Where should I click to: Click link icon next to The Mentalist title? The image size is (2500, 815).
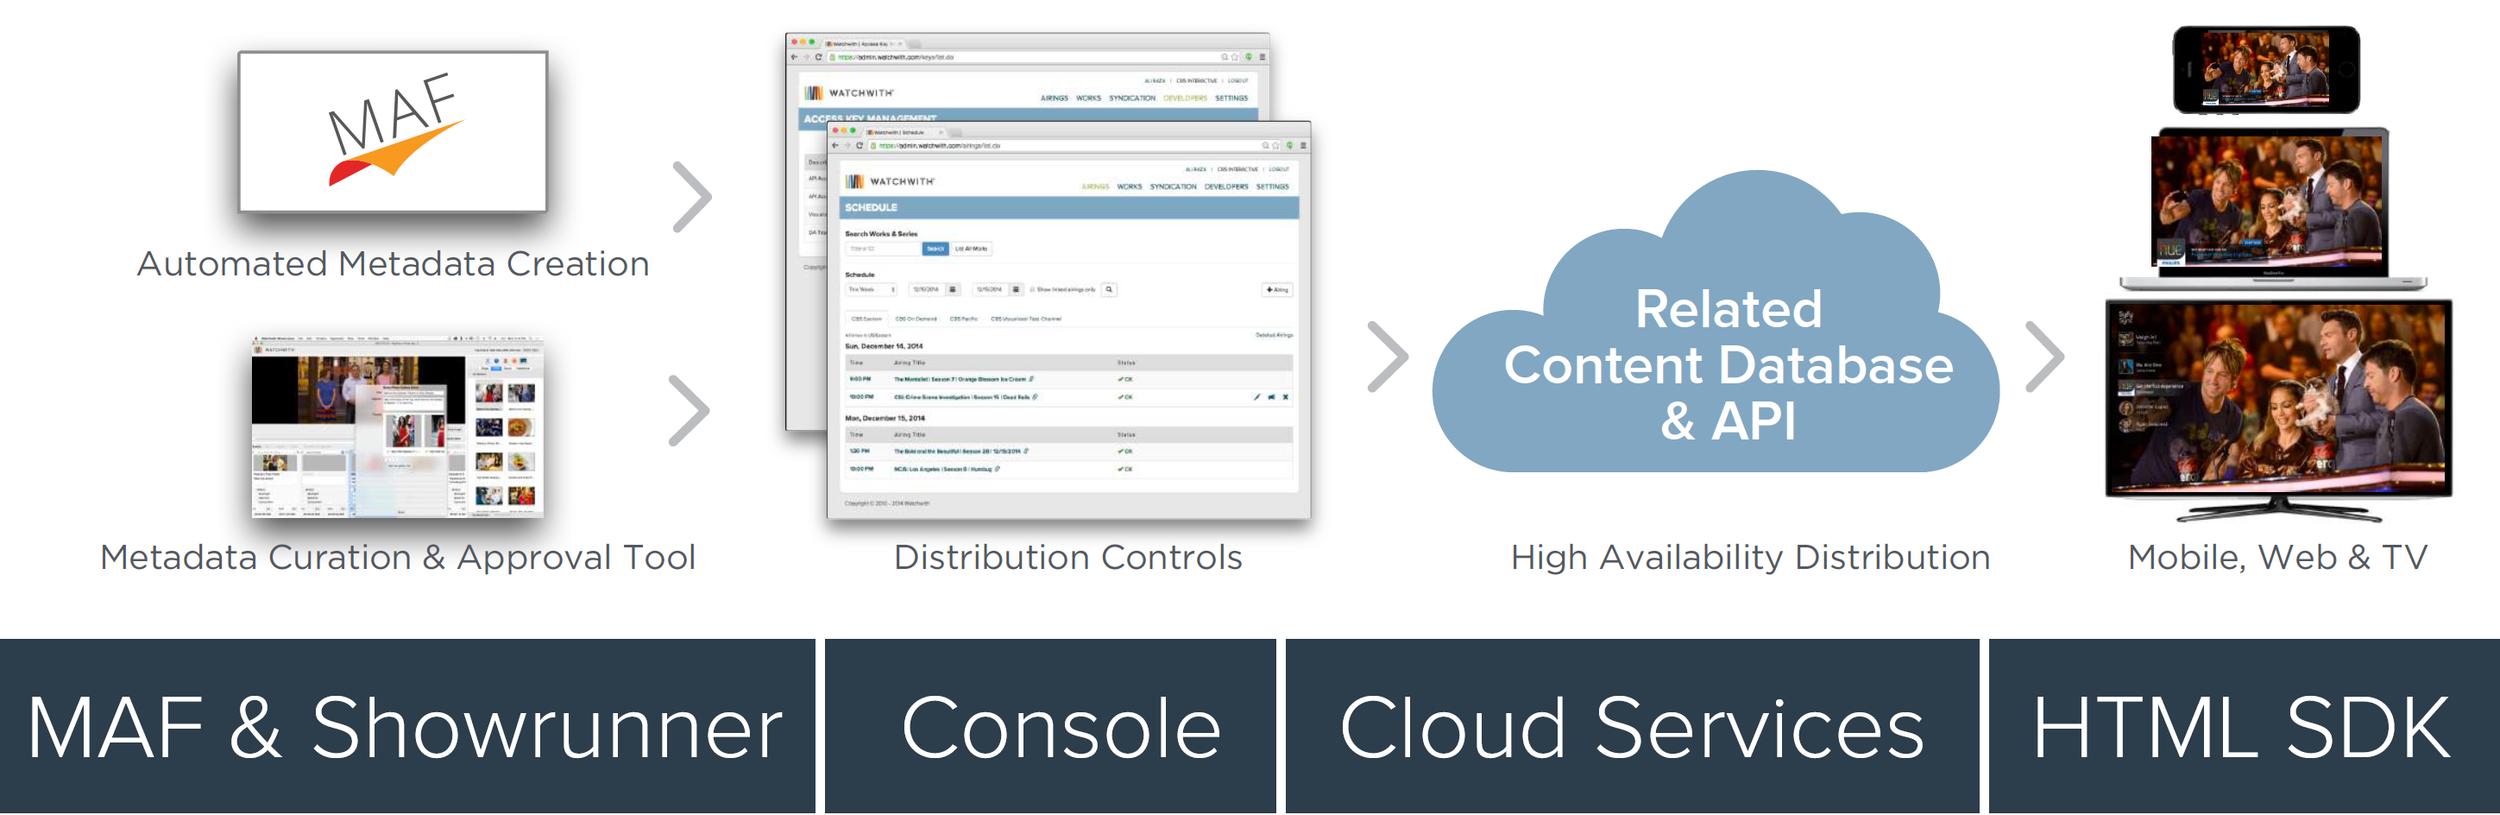pos(1031,379)
